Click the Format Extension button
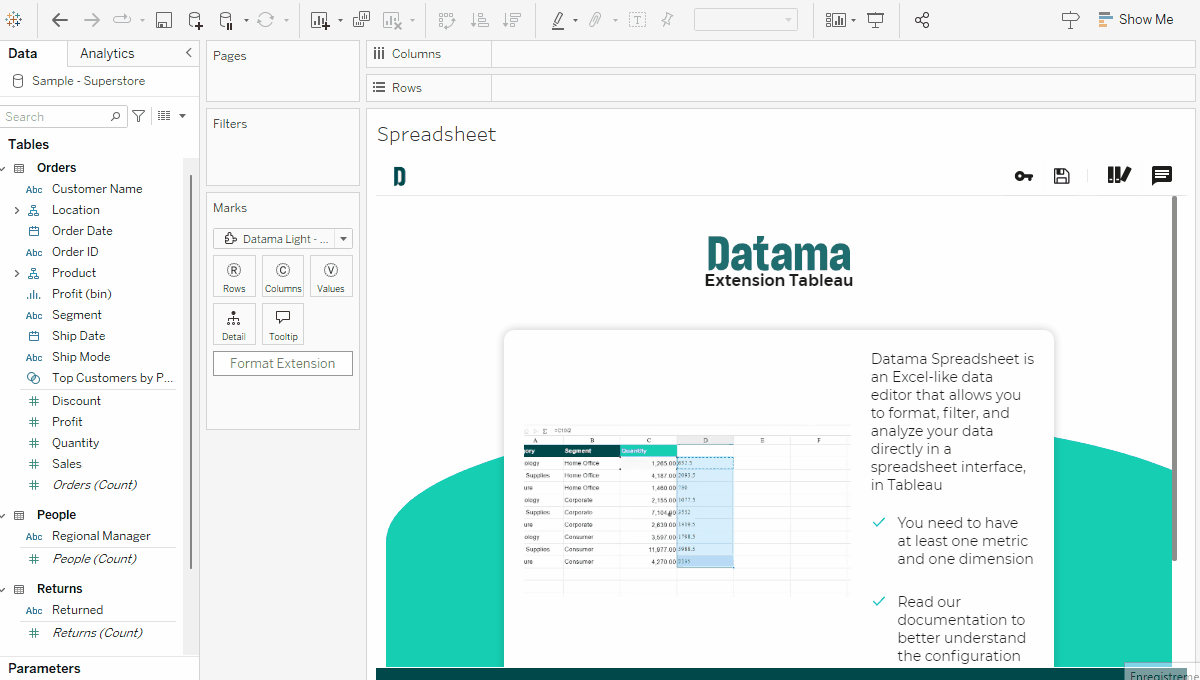The image size is (1200, 680). point(283,363)
